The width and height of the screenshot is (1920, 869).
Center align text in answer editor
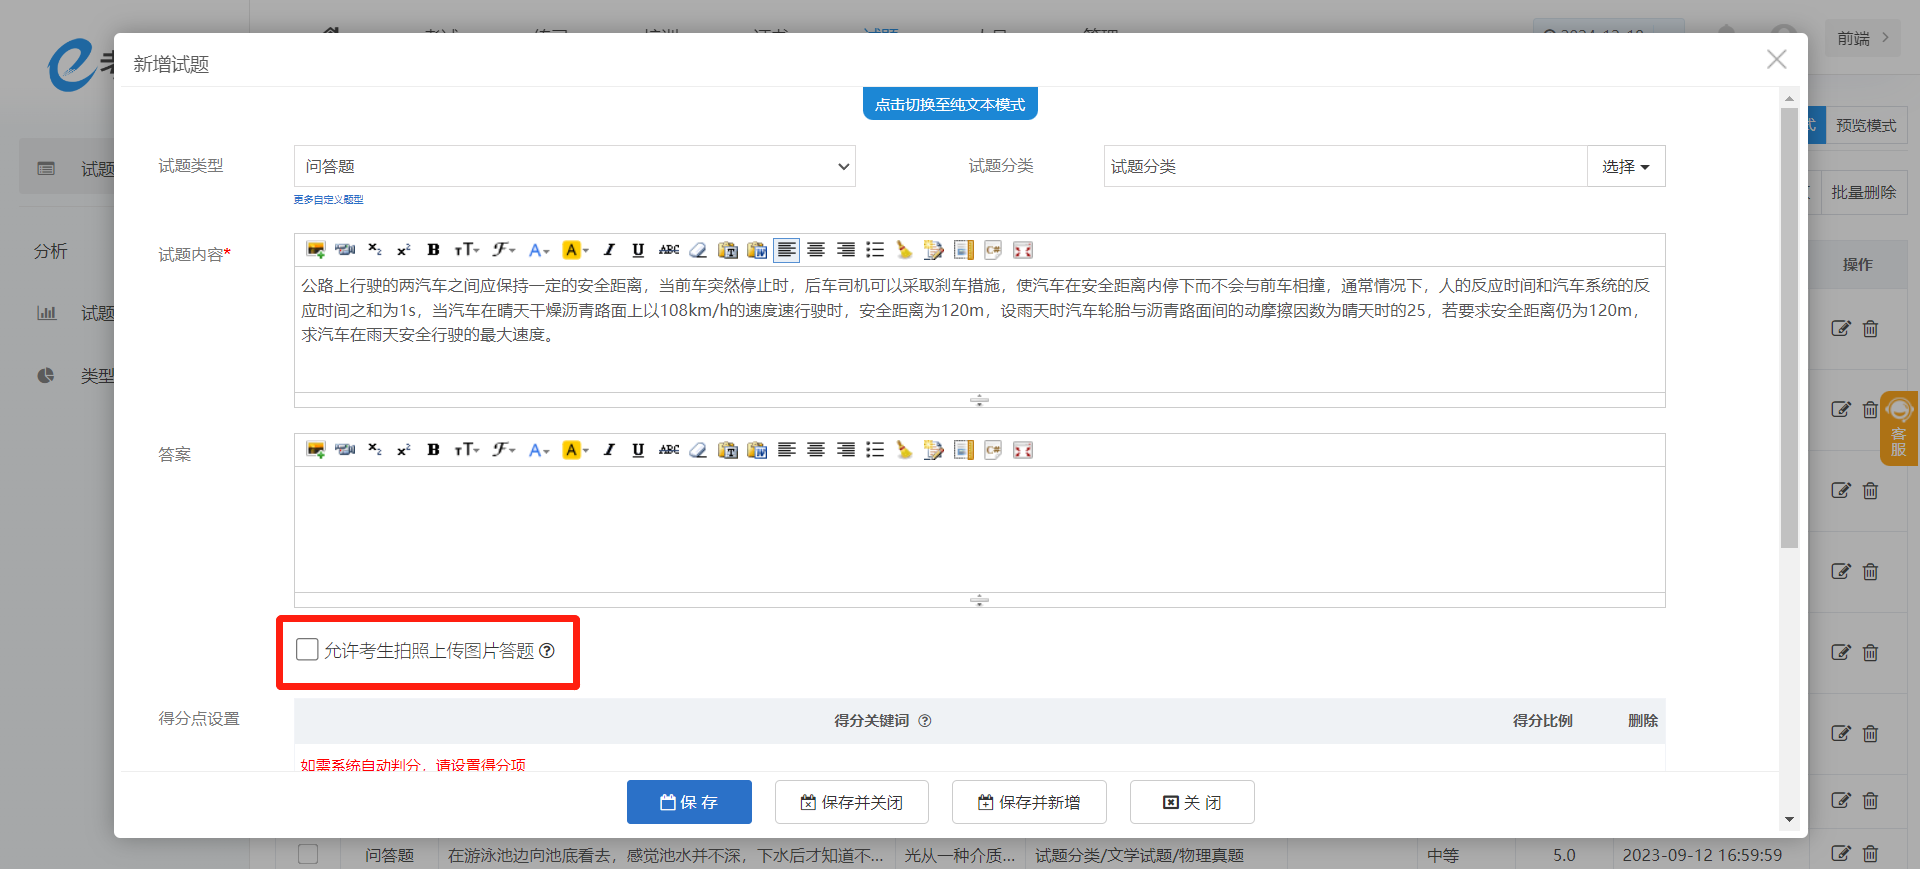[x=816, y=450]
